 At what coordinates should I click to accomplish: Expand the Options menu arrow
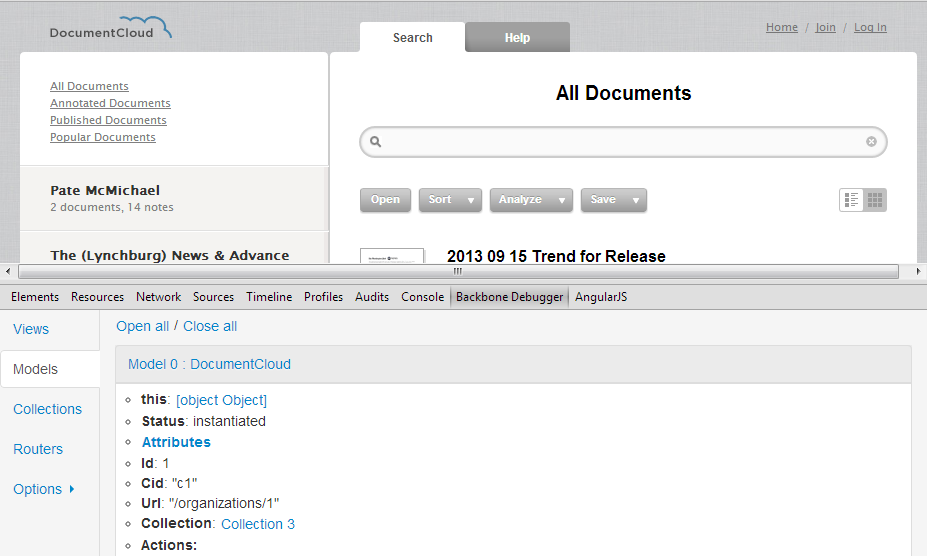click(x=72, y=489)
